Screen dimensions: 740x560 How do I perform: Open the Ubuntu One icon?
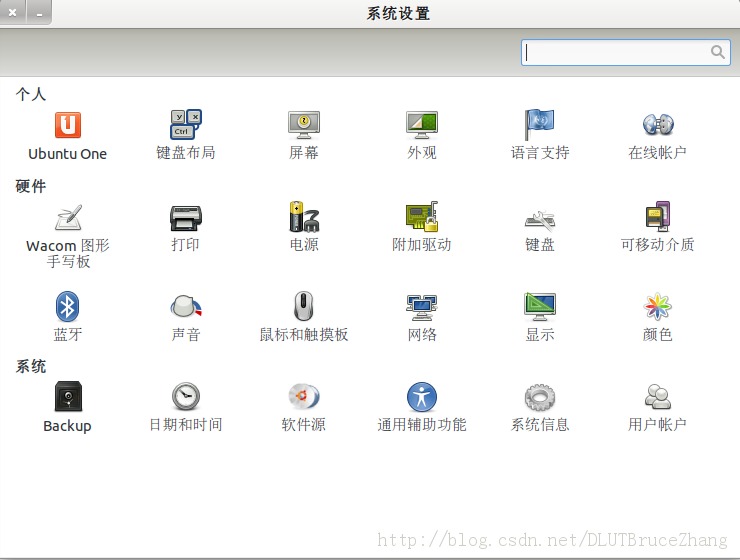67,125
